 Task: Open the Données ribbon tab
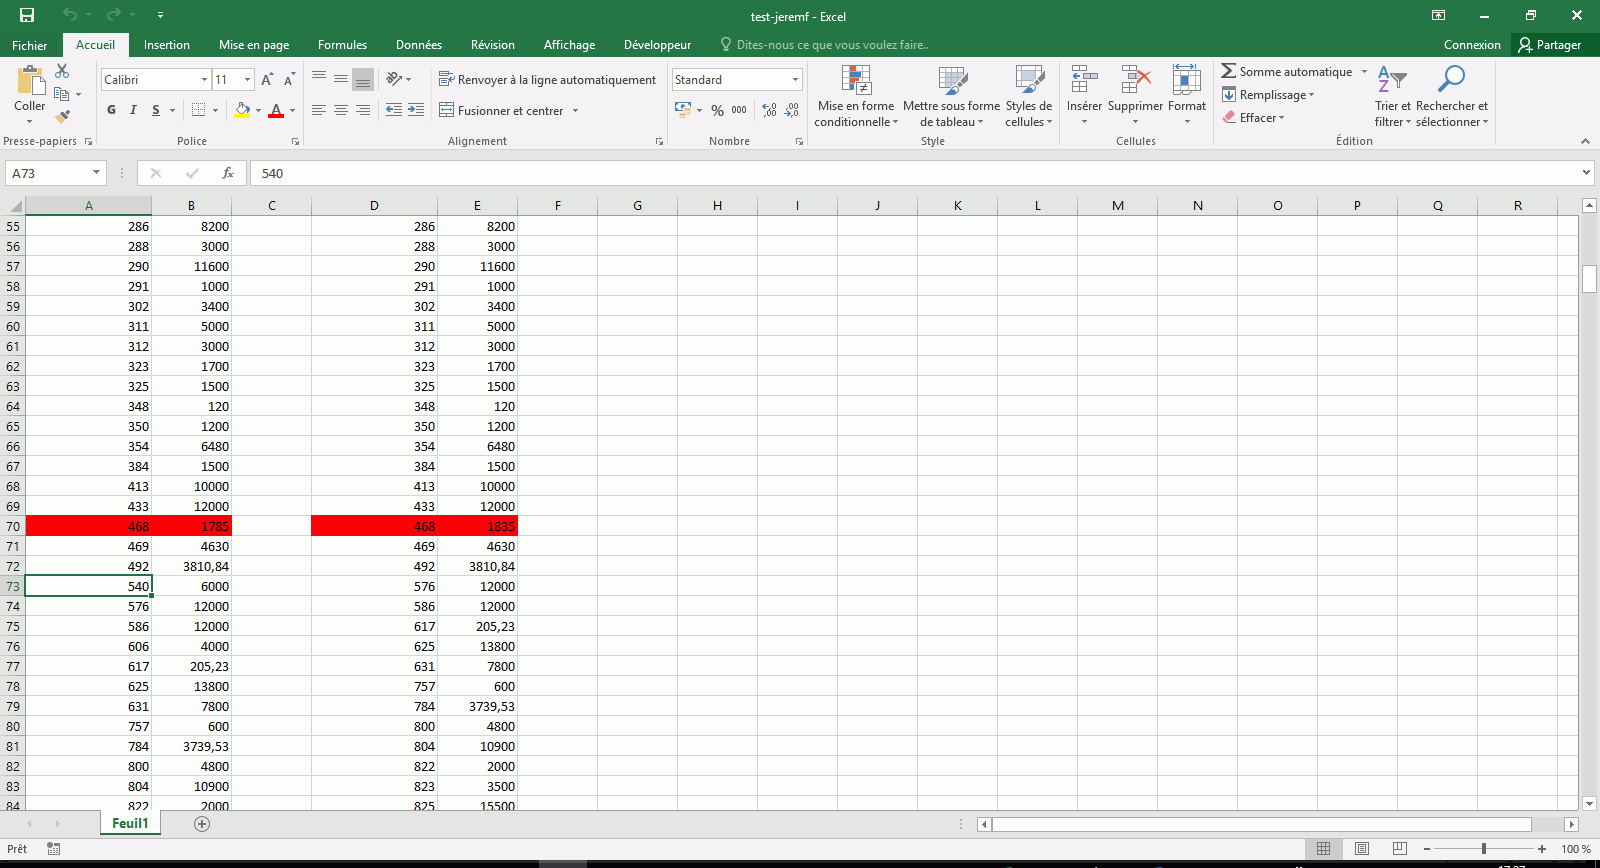[x=418, y=45]
